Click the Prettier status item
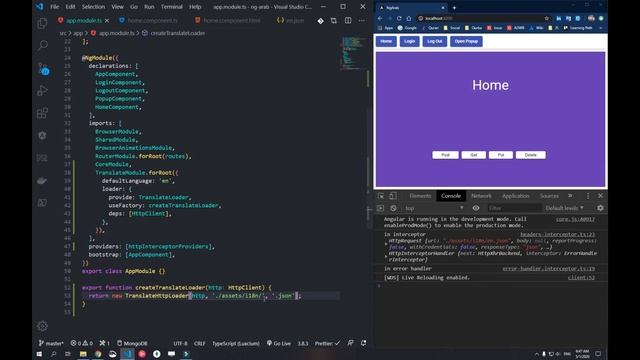640x360 pixels. 327,343
